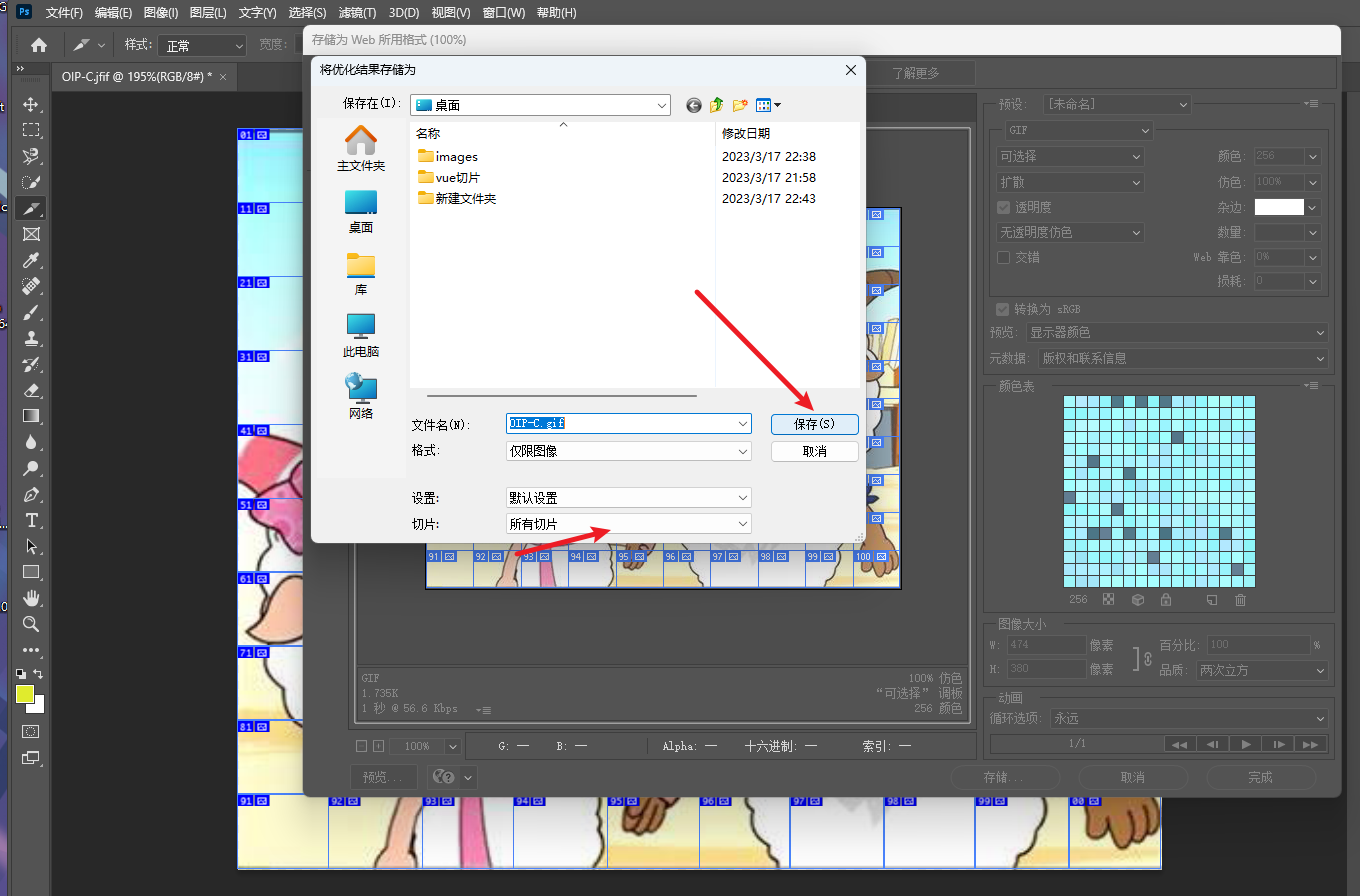Select the History Brush tool

[x=31, y=364]
